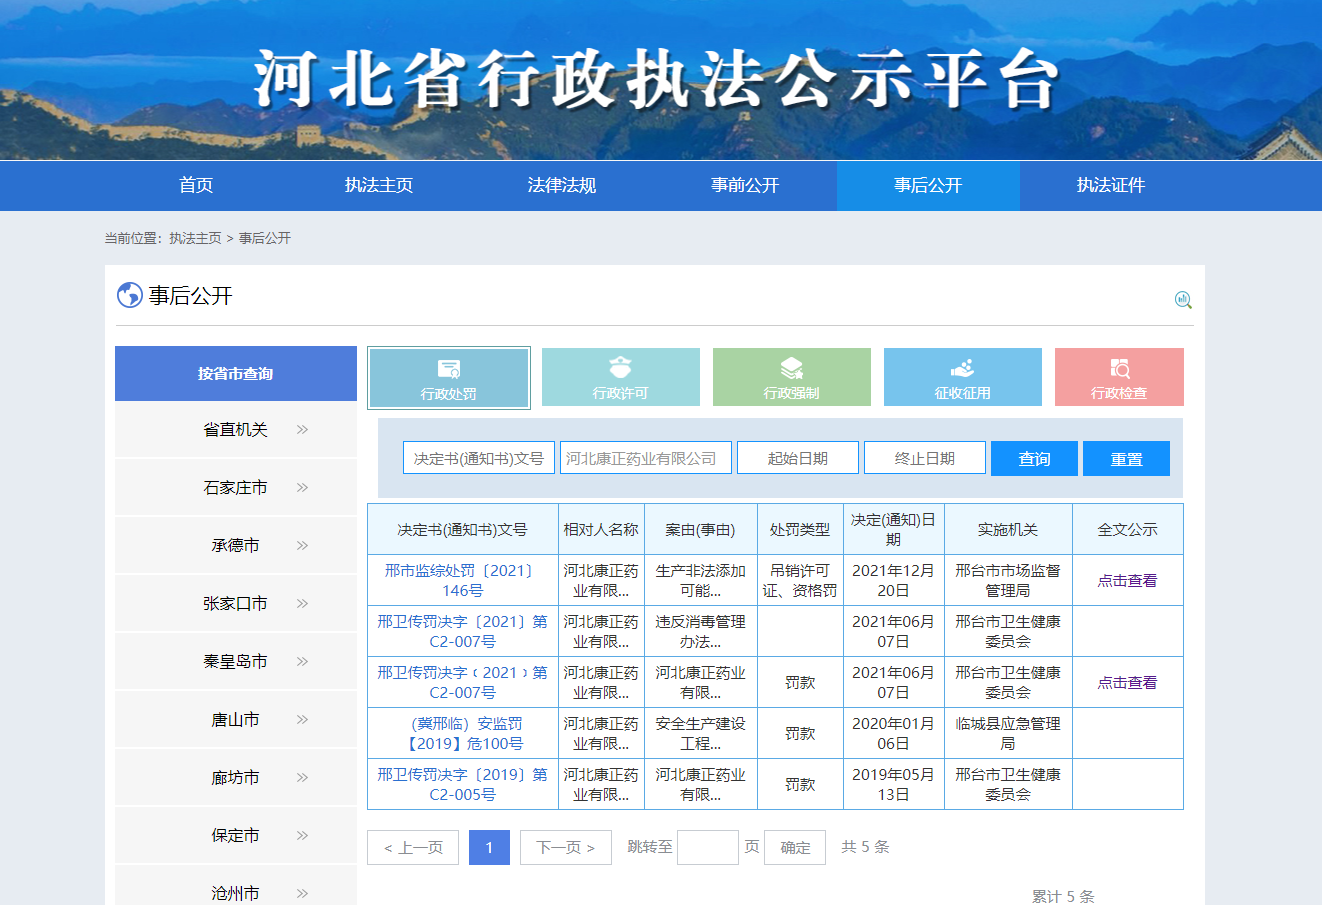
Task: Select the 行政强制 category icon tile
Action: coord(791,377)
